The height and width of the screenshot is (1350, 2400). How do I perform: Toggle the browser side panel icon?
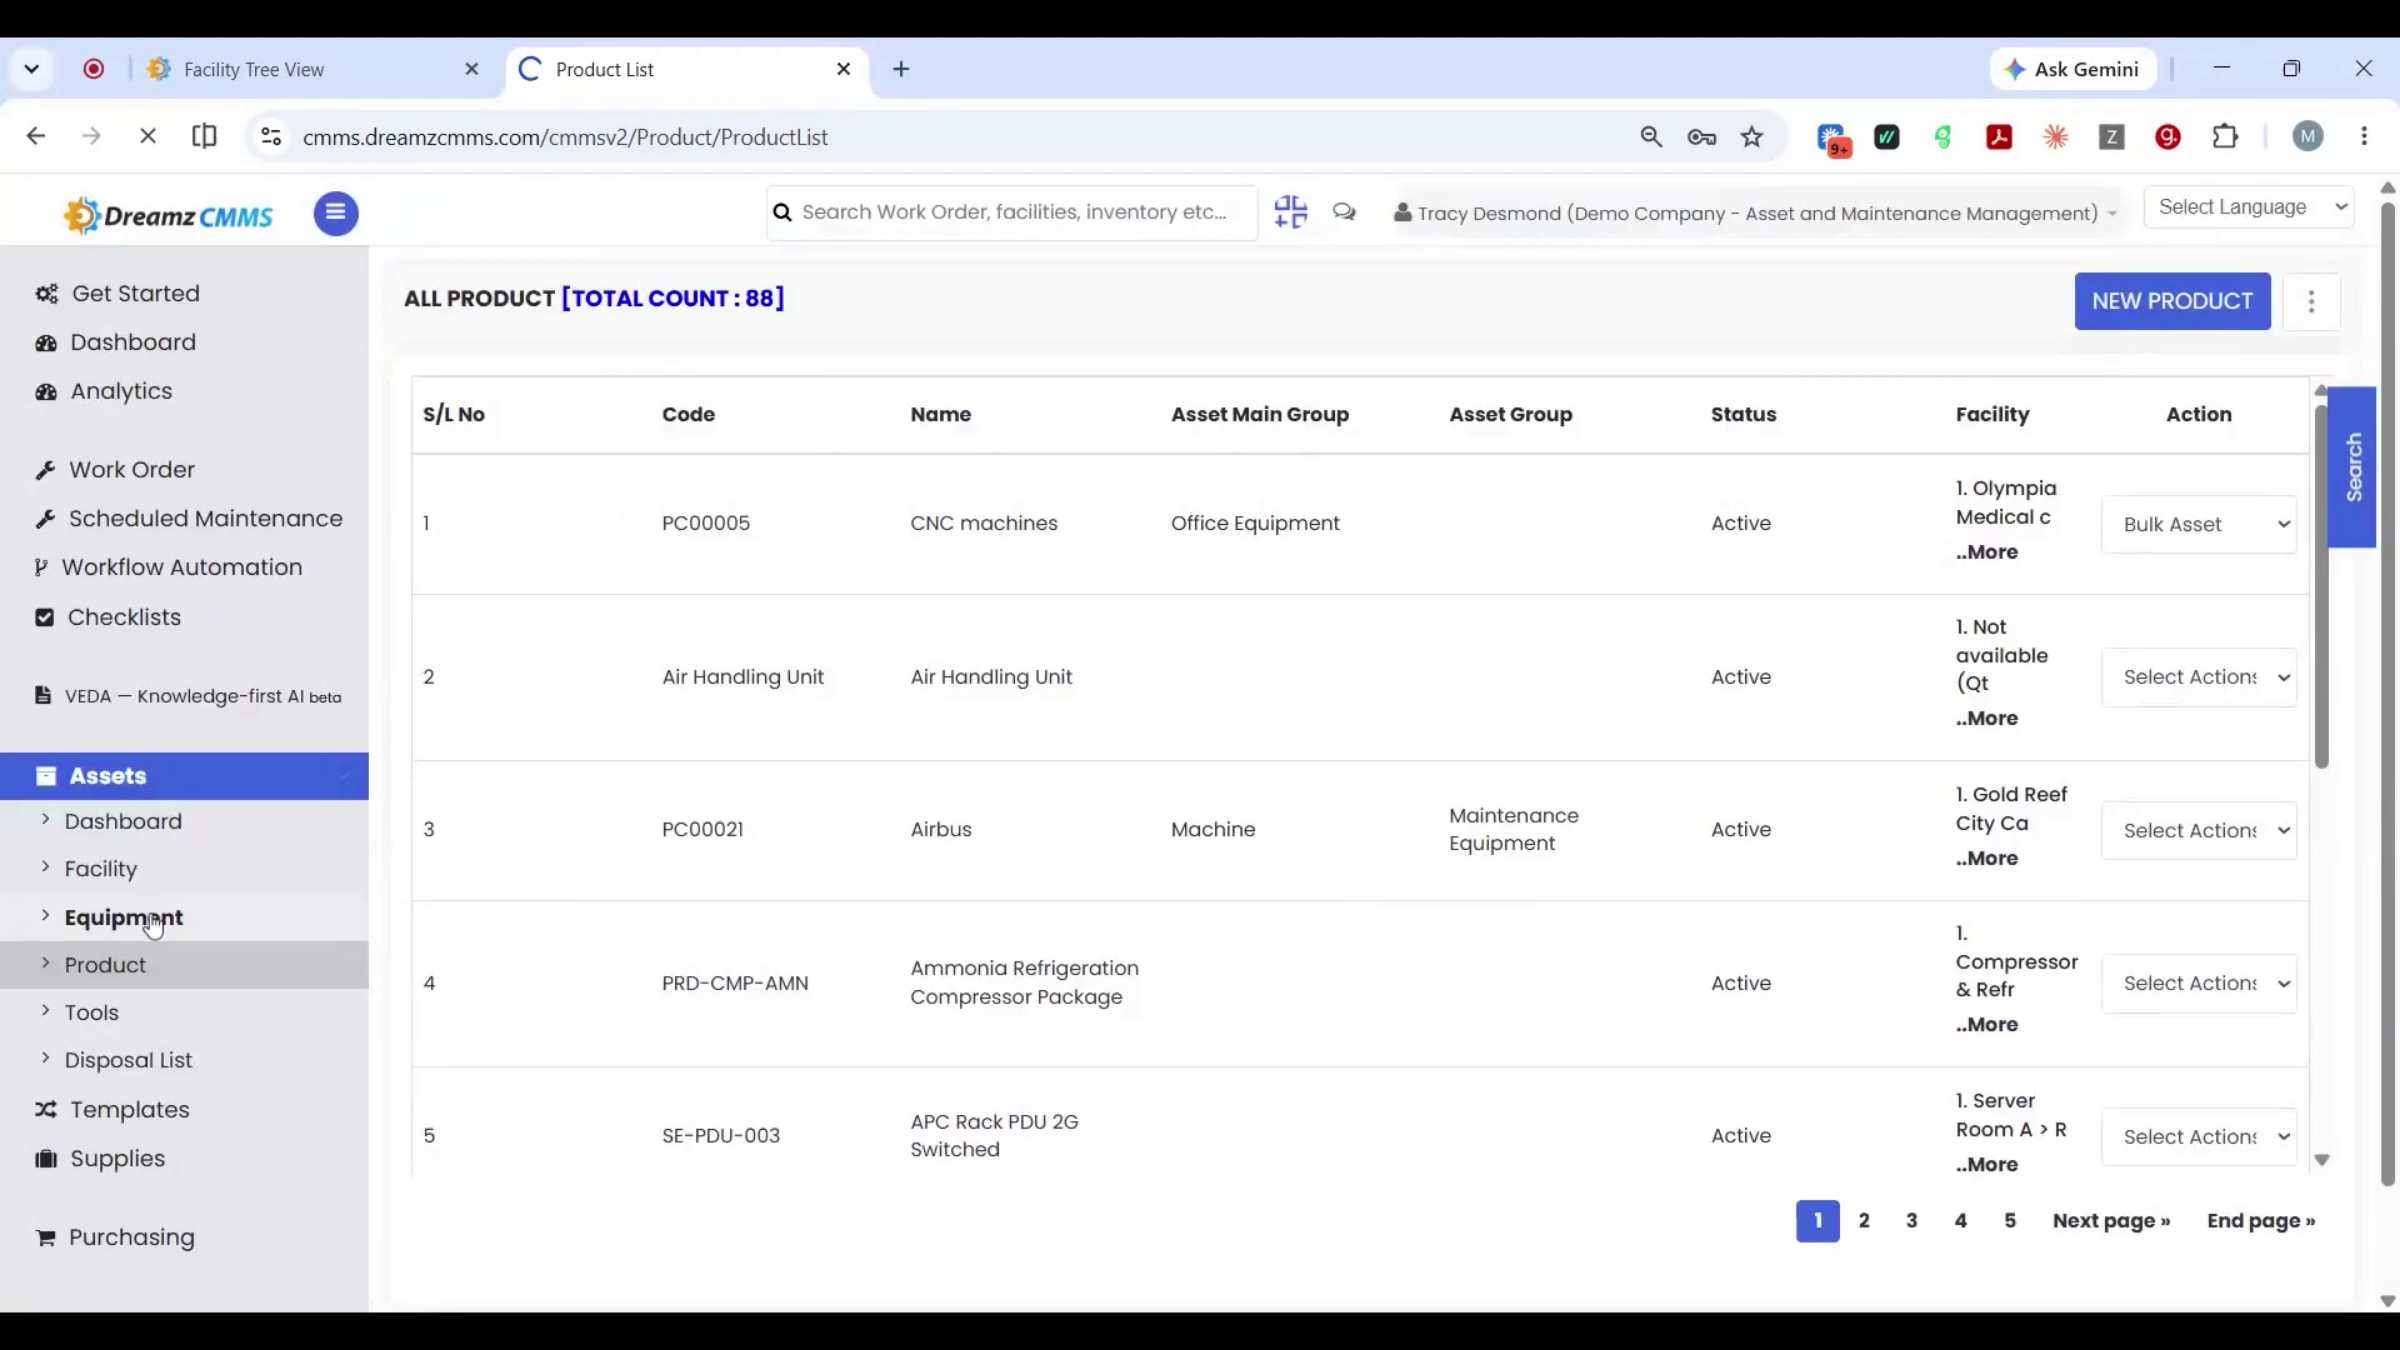tap(204, 136)
